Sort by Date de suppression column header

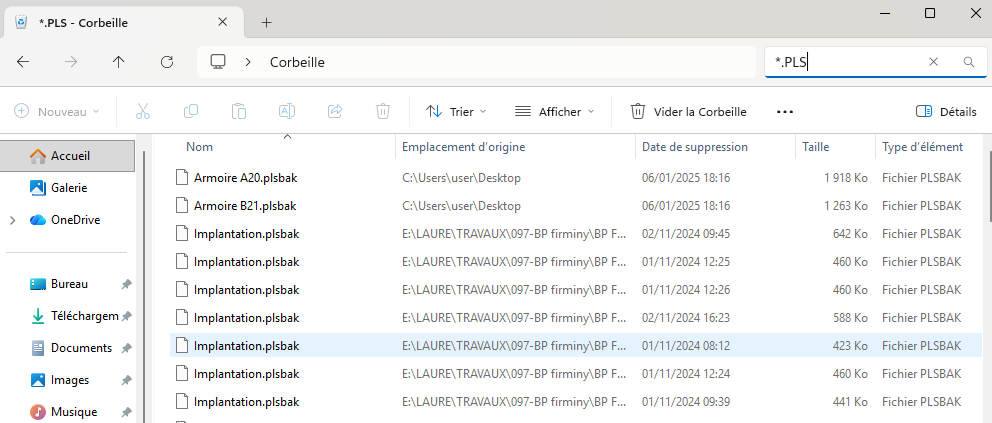[695, 147]
